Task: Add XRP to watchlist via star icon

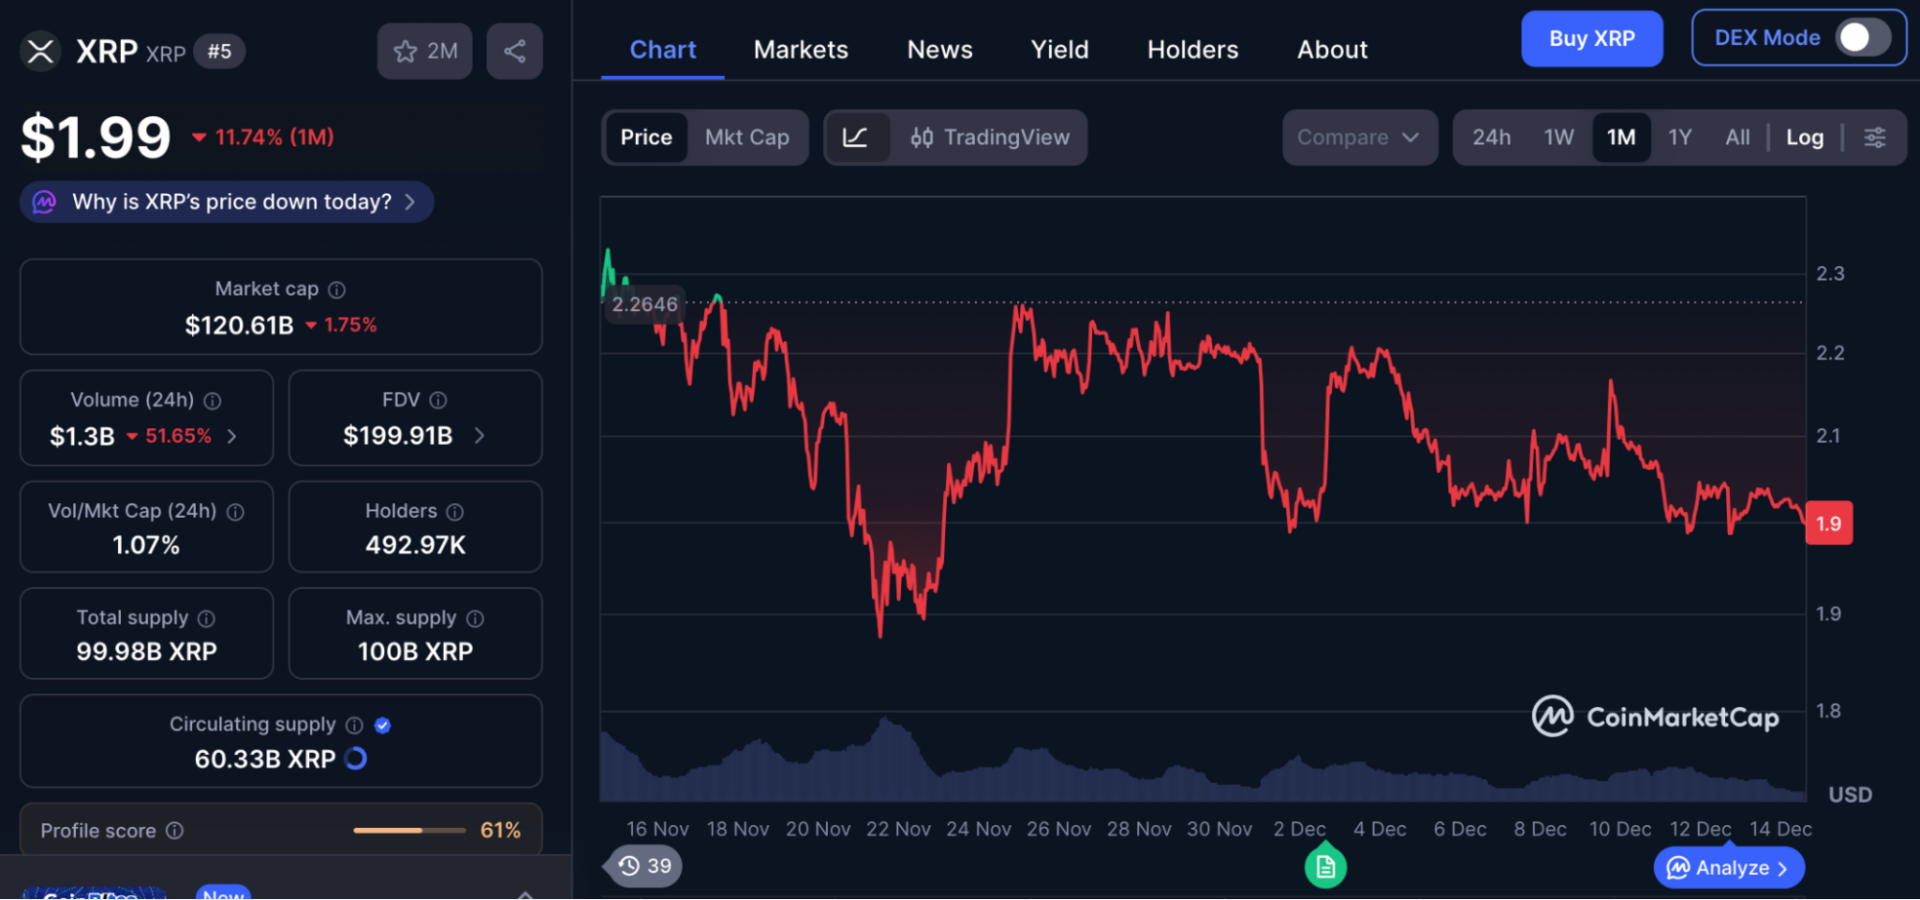Action: coord(405,50)
